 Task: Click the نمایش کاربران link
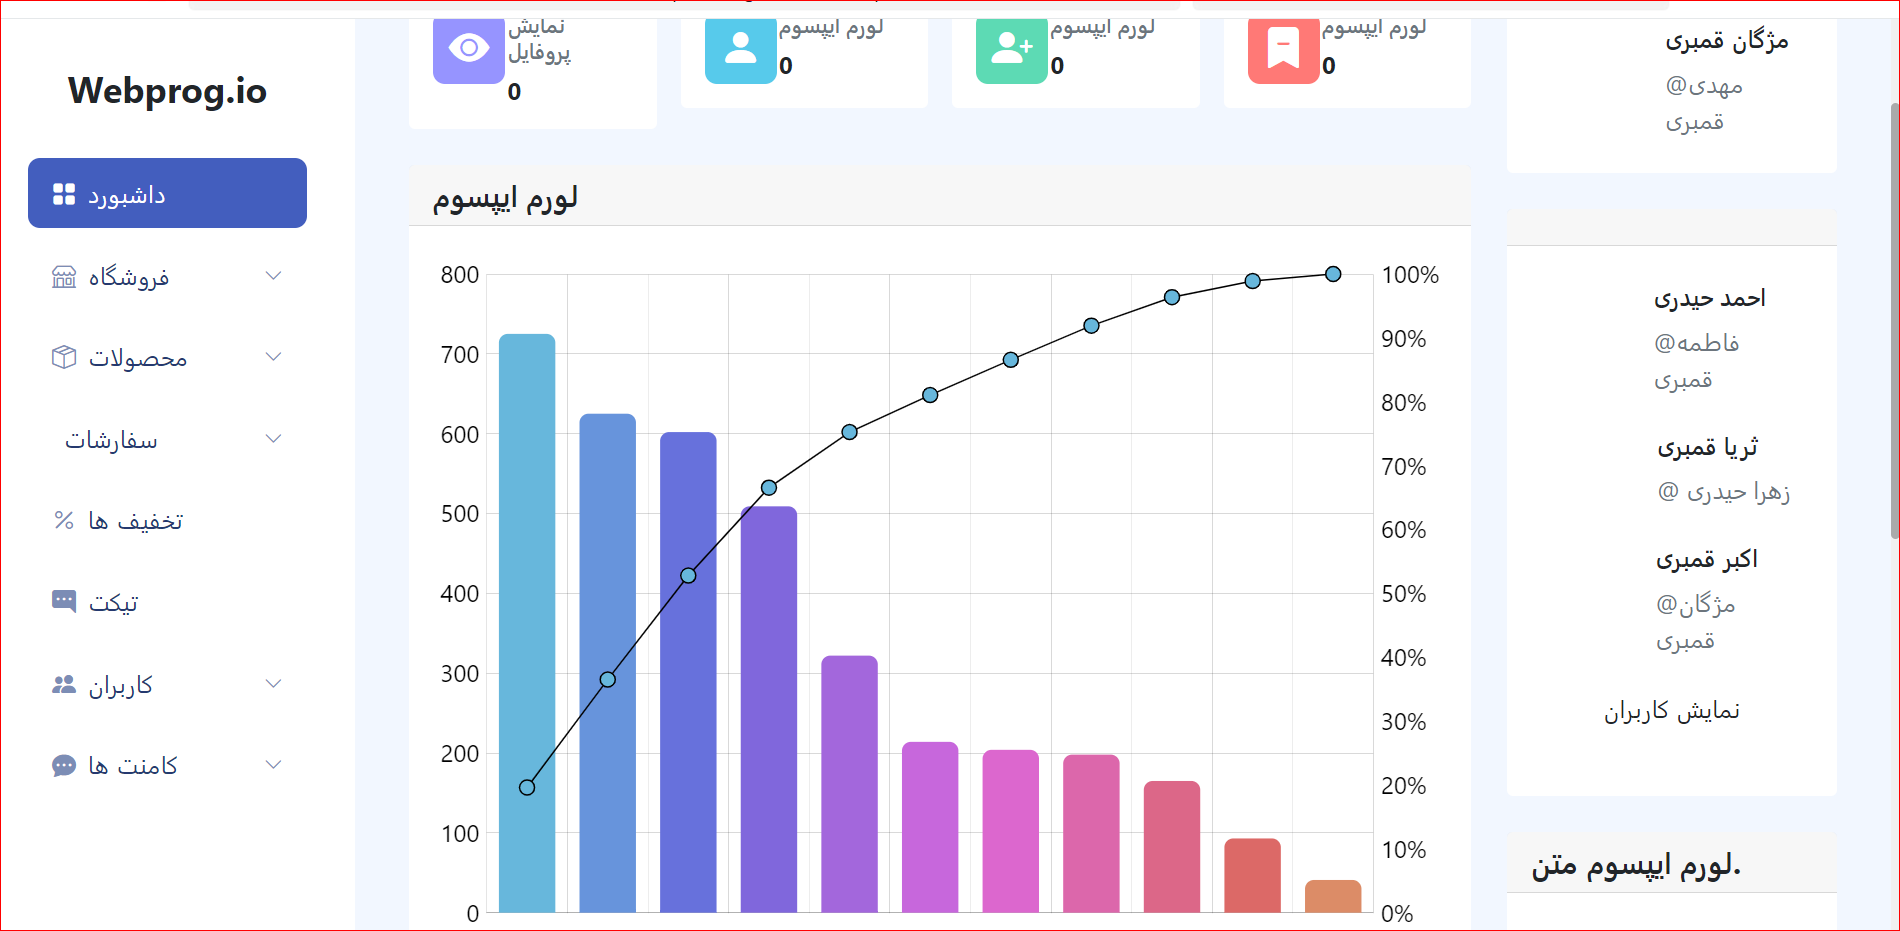click(x=1672, y=711)
